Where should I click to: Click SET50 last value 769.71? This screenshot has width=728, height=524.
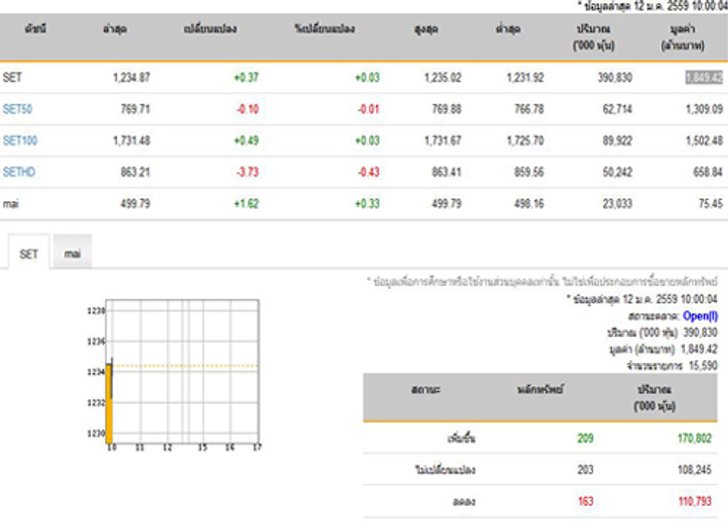135,109
